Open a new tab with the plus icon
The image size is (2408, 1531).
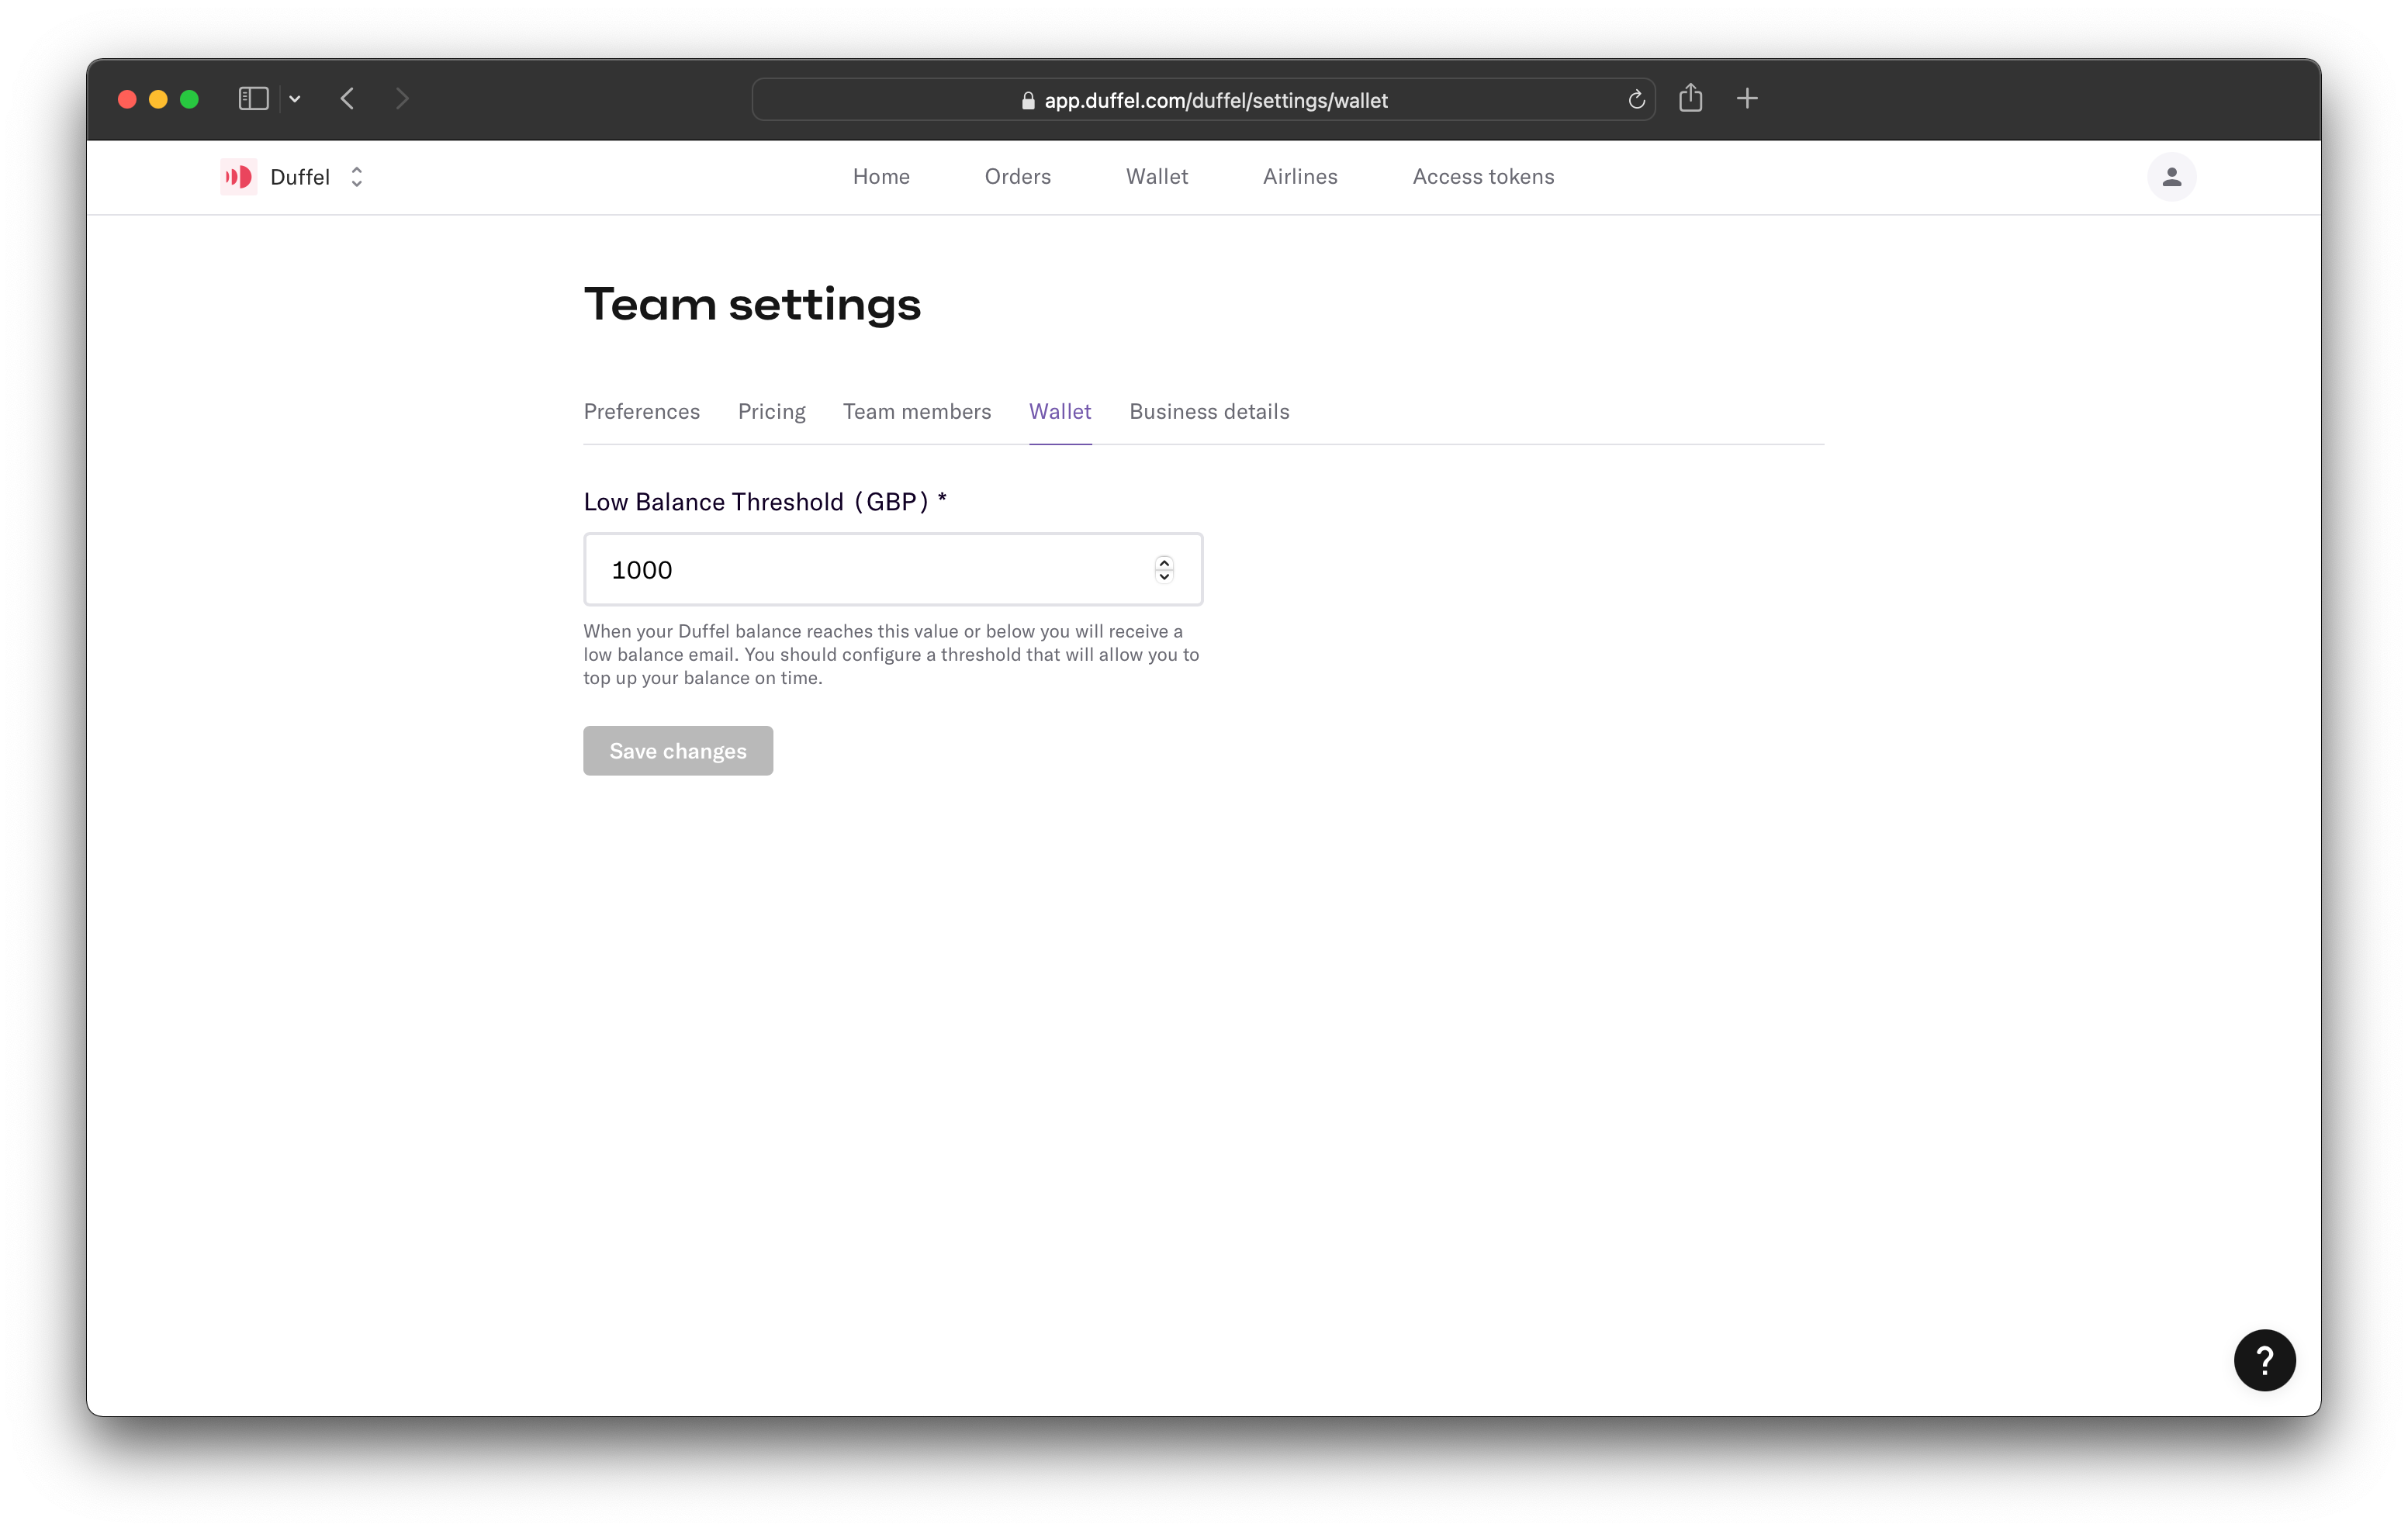[x=1747, y=98]
